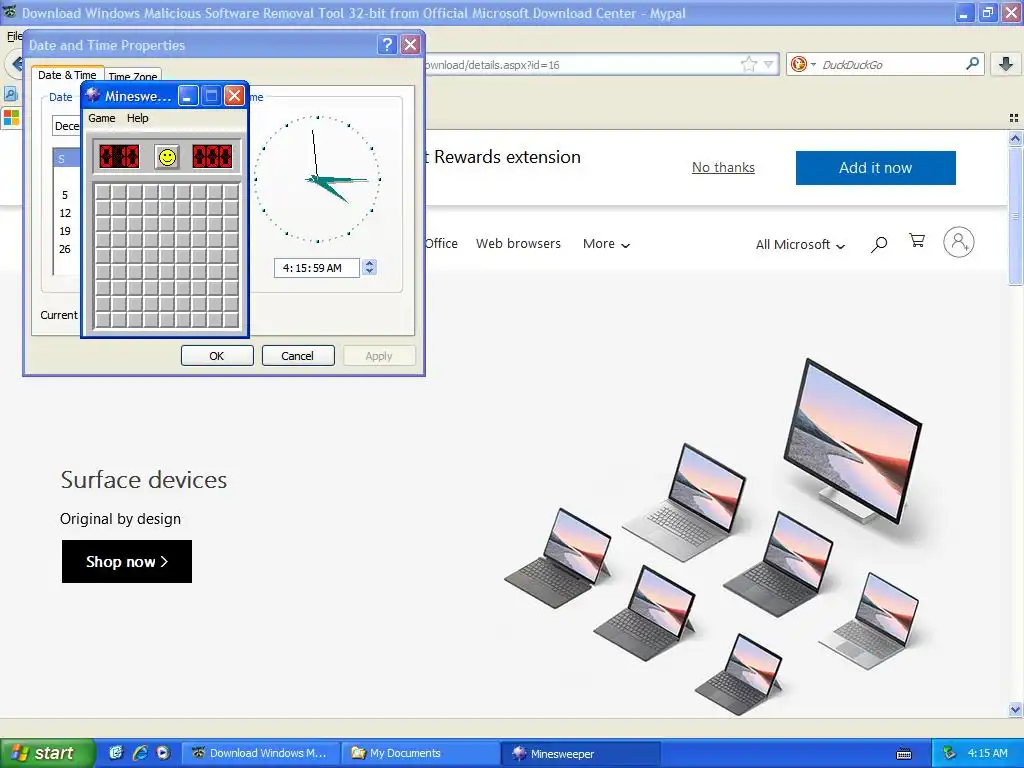Open Windows Media Player Quick Launch icon
The height and width of the screenshot is (768, 1024).
point(163,753)
